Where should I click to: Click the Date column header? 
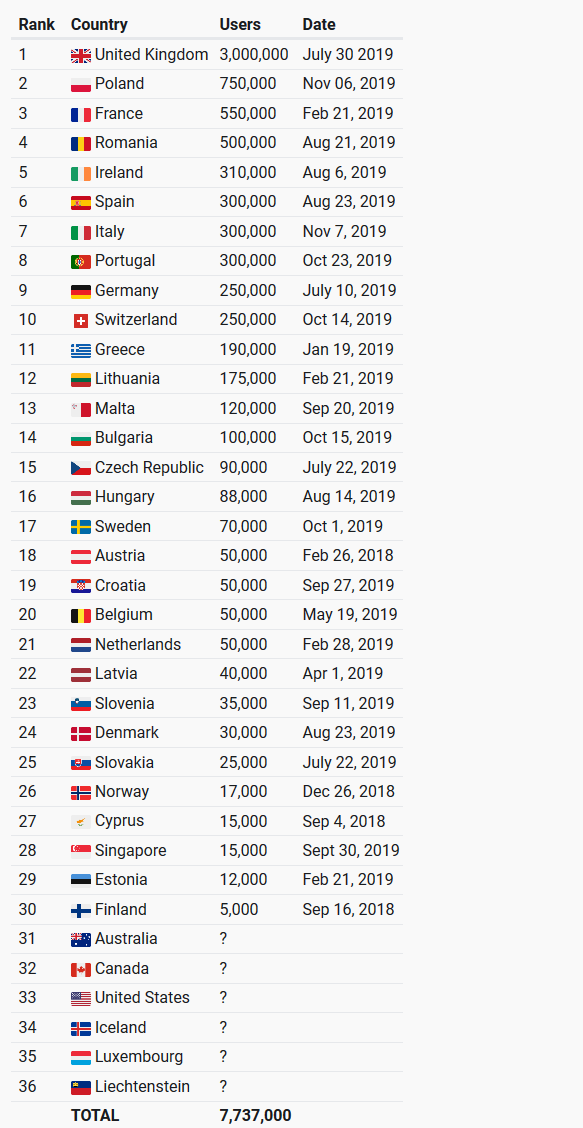click(x=319, y=24)
